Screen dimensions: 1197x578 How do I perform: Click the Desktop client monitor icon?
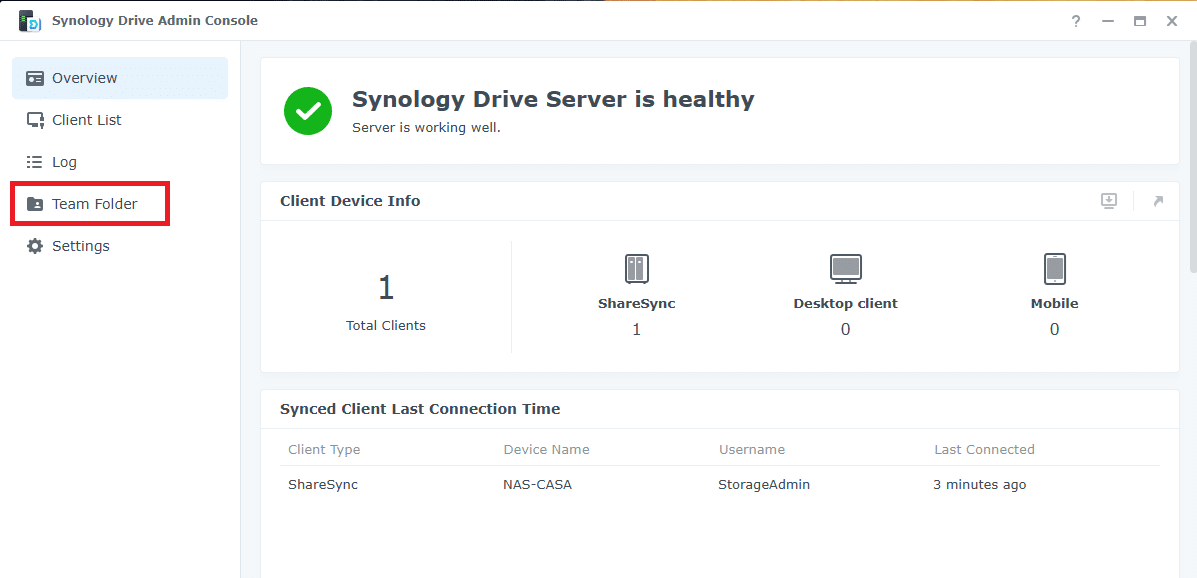[845, 269]
